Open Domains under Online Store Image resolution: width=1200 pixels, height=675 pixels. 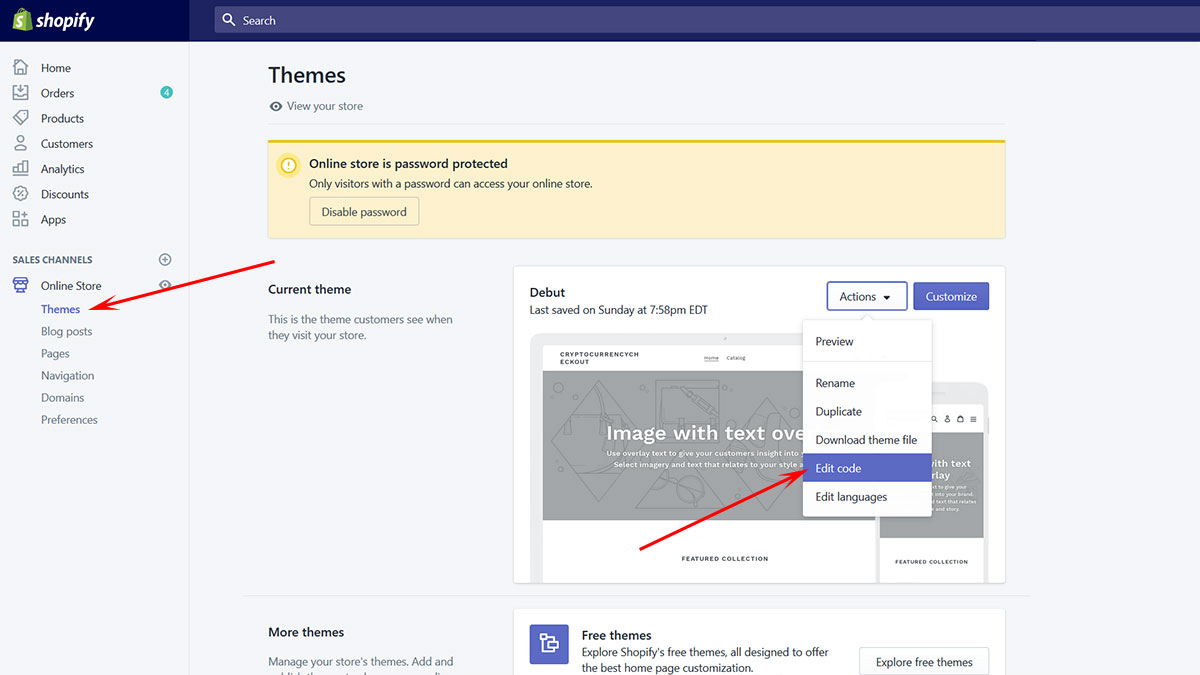tap(63, 397)
